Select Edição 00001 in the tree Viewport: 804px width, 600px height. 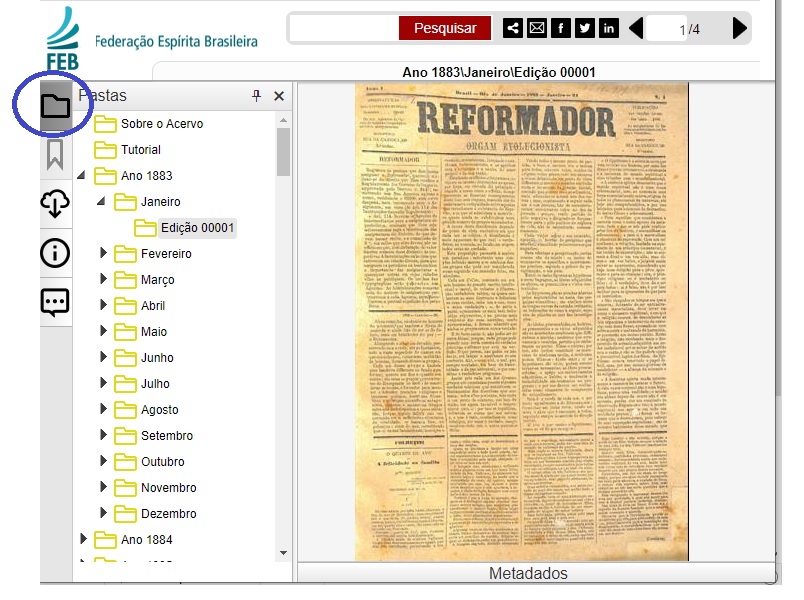[197, 228]
